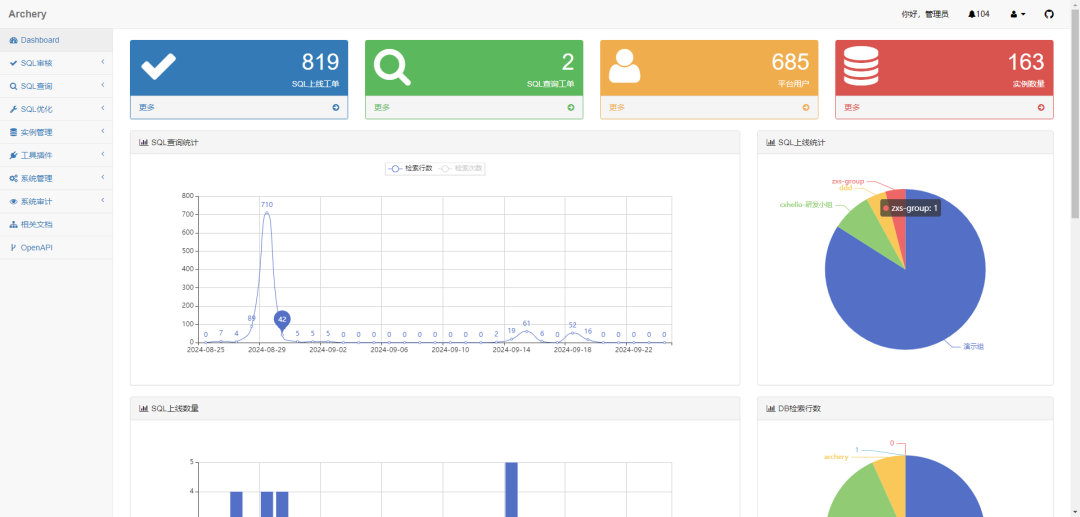1080x517 pixels.
Task: Expand the 实例管理 sidebar menu
Action: pos(55,132)
